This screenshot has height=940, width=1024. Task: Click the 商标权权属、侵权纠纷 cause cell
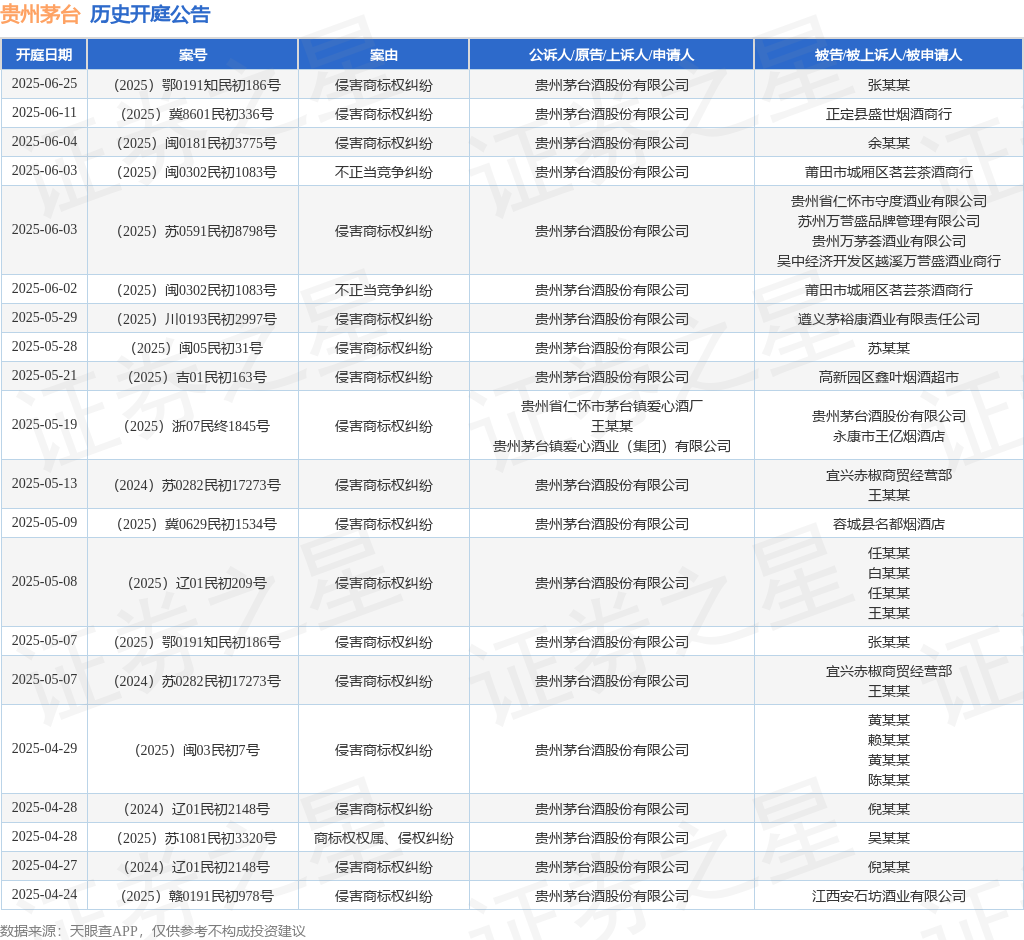coord(383,838)
